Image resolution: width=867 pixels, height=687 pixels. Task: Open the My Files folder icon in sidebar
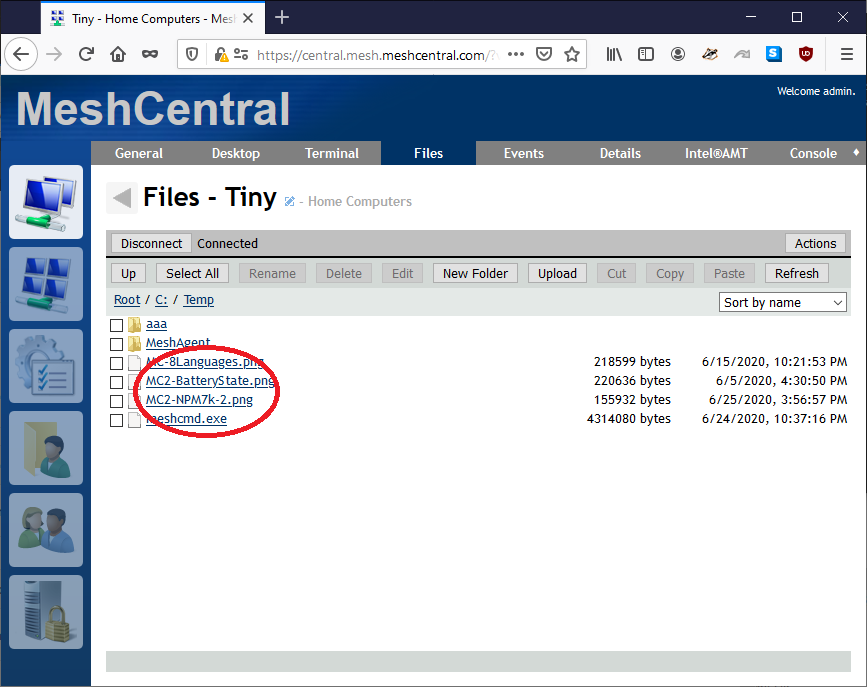45,448
